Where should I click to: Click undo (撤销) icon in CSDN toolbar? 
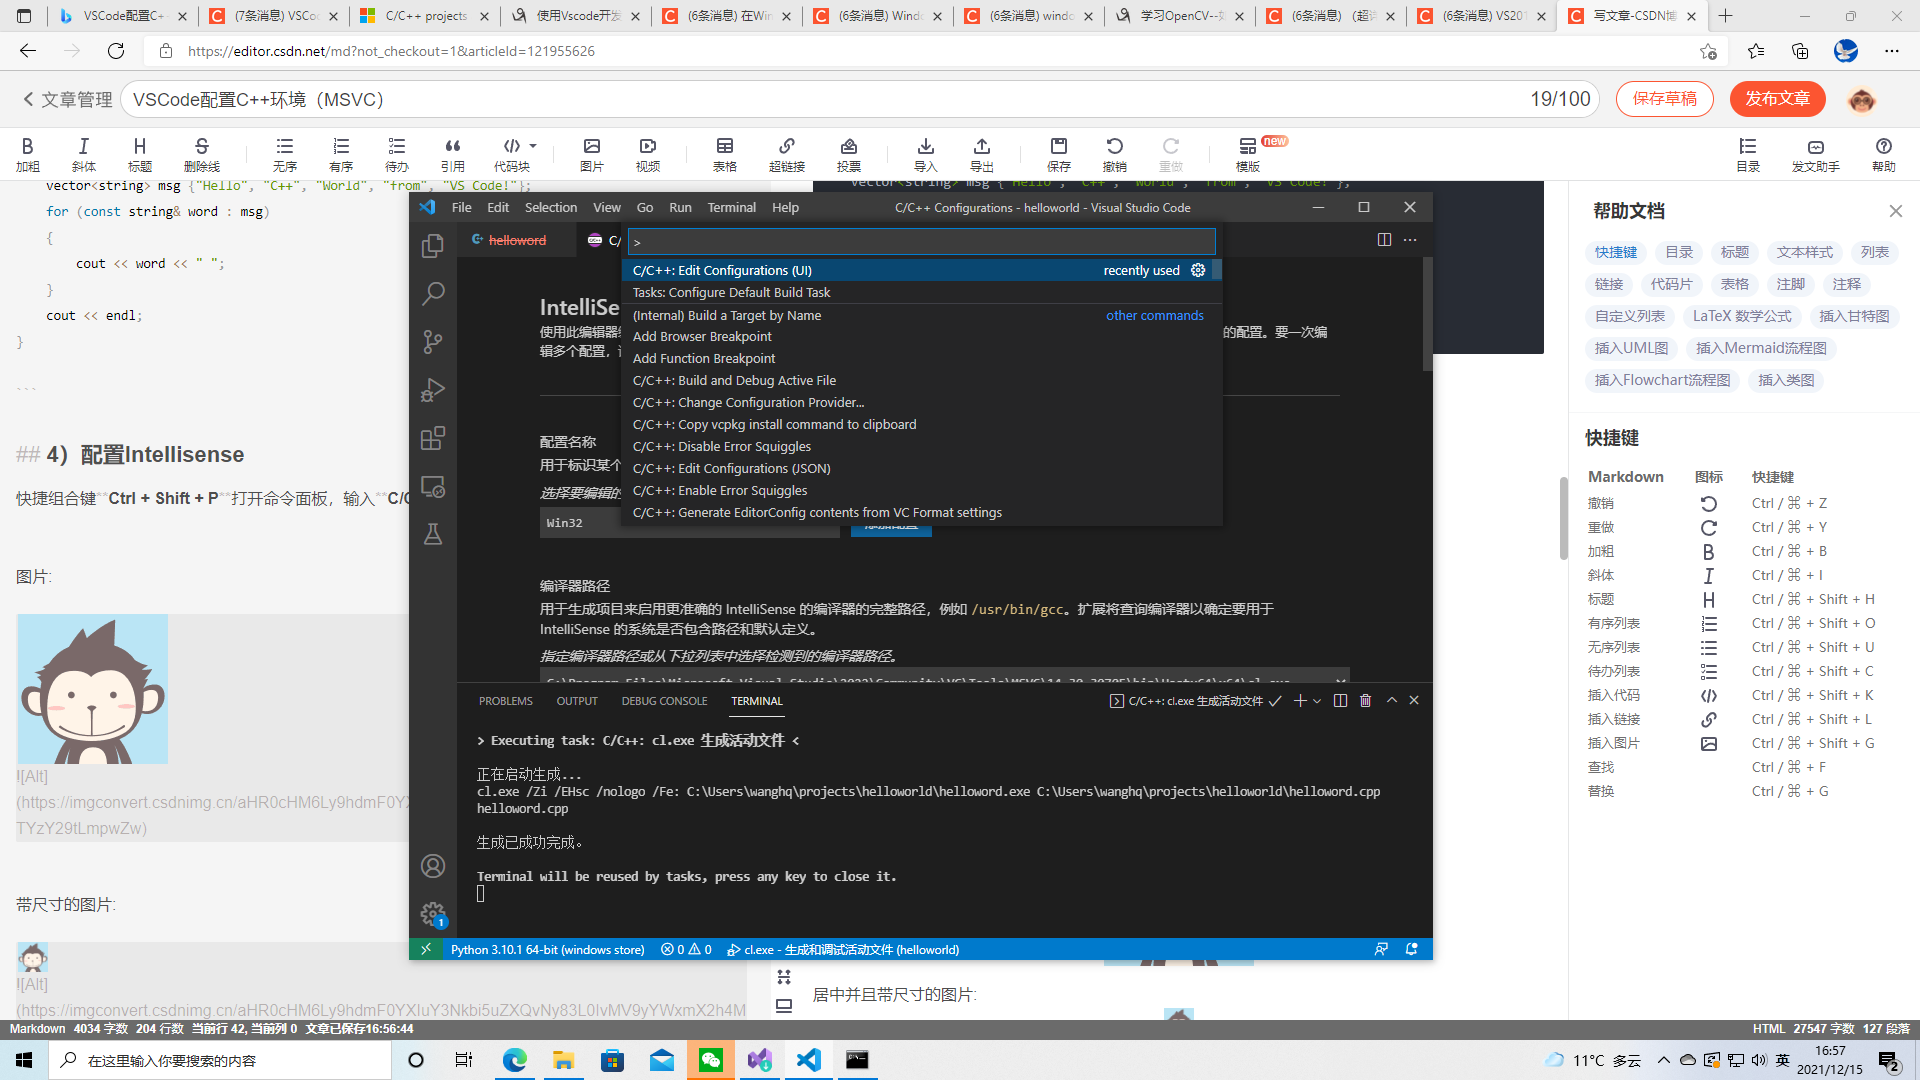[1114, 154]
